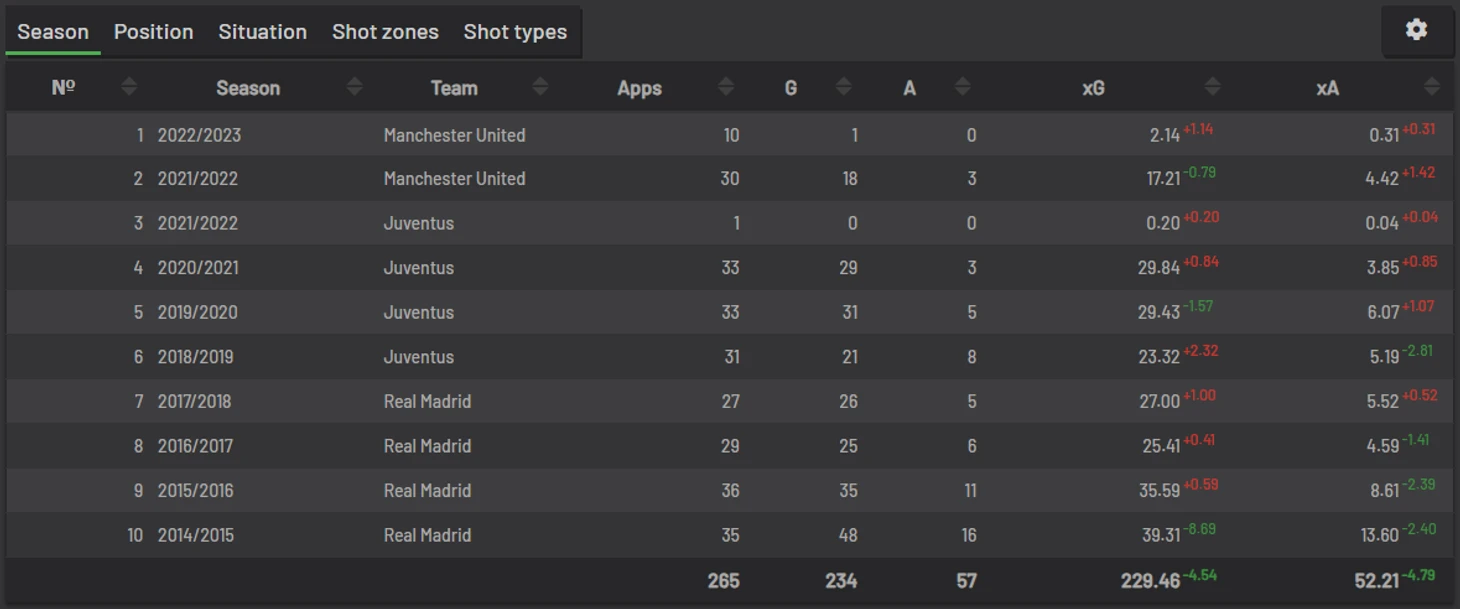Viewport: 1460px width, 609px height.
Task: Open the Situation tab
Action: pyautogui.click(x=262, y=31)
